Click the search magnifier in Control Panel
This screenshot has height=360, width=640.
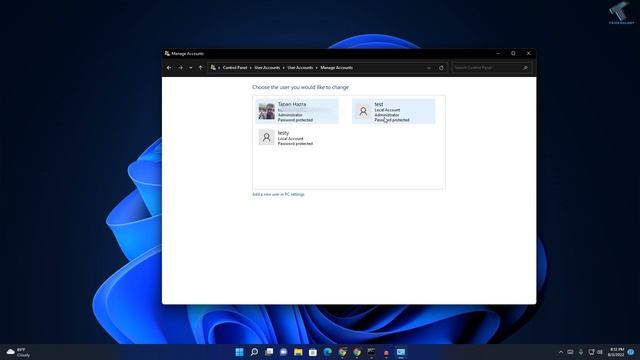click(x=525, y=68)
